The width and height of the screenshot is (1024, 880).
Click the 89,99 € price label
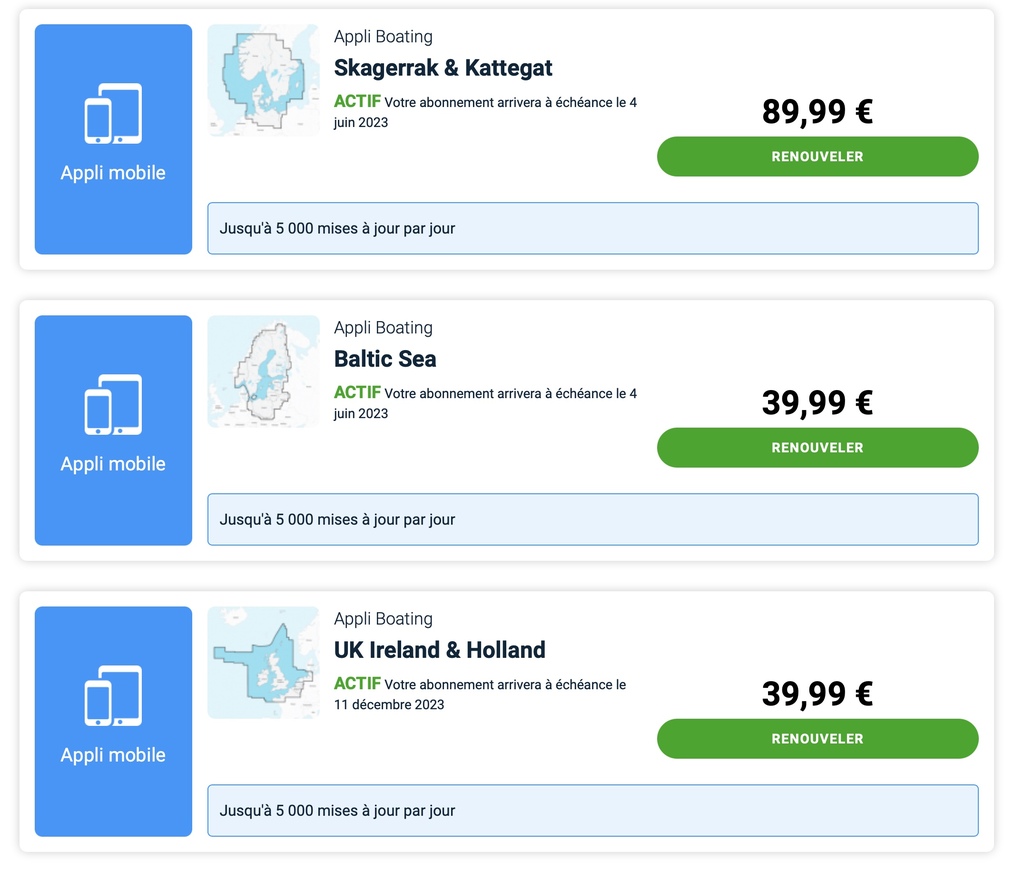817,112
